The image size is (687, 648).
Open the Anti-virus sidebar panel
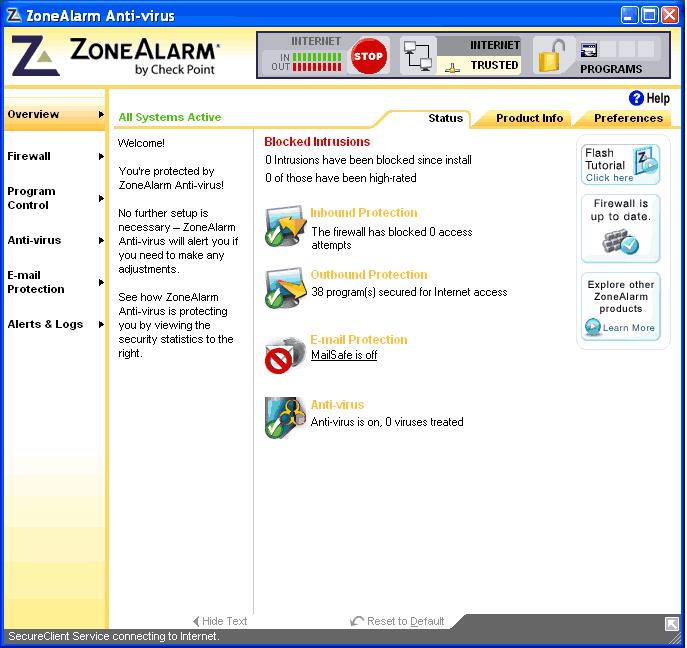[x=34, y=240]
